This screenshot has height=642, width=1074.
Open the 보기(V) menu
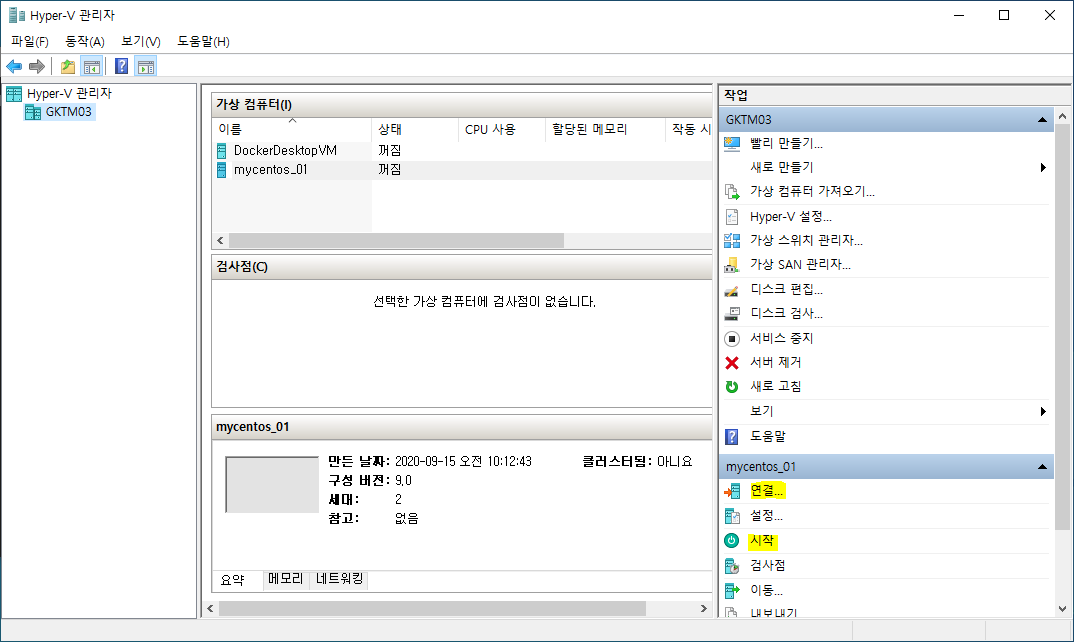[140, 42]
